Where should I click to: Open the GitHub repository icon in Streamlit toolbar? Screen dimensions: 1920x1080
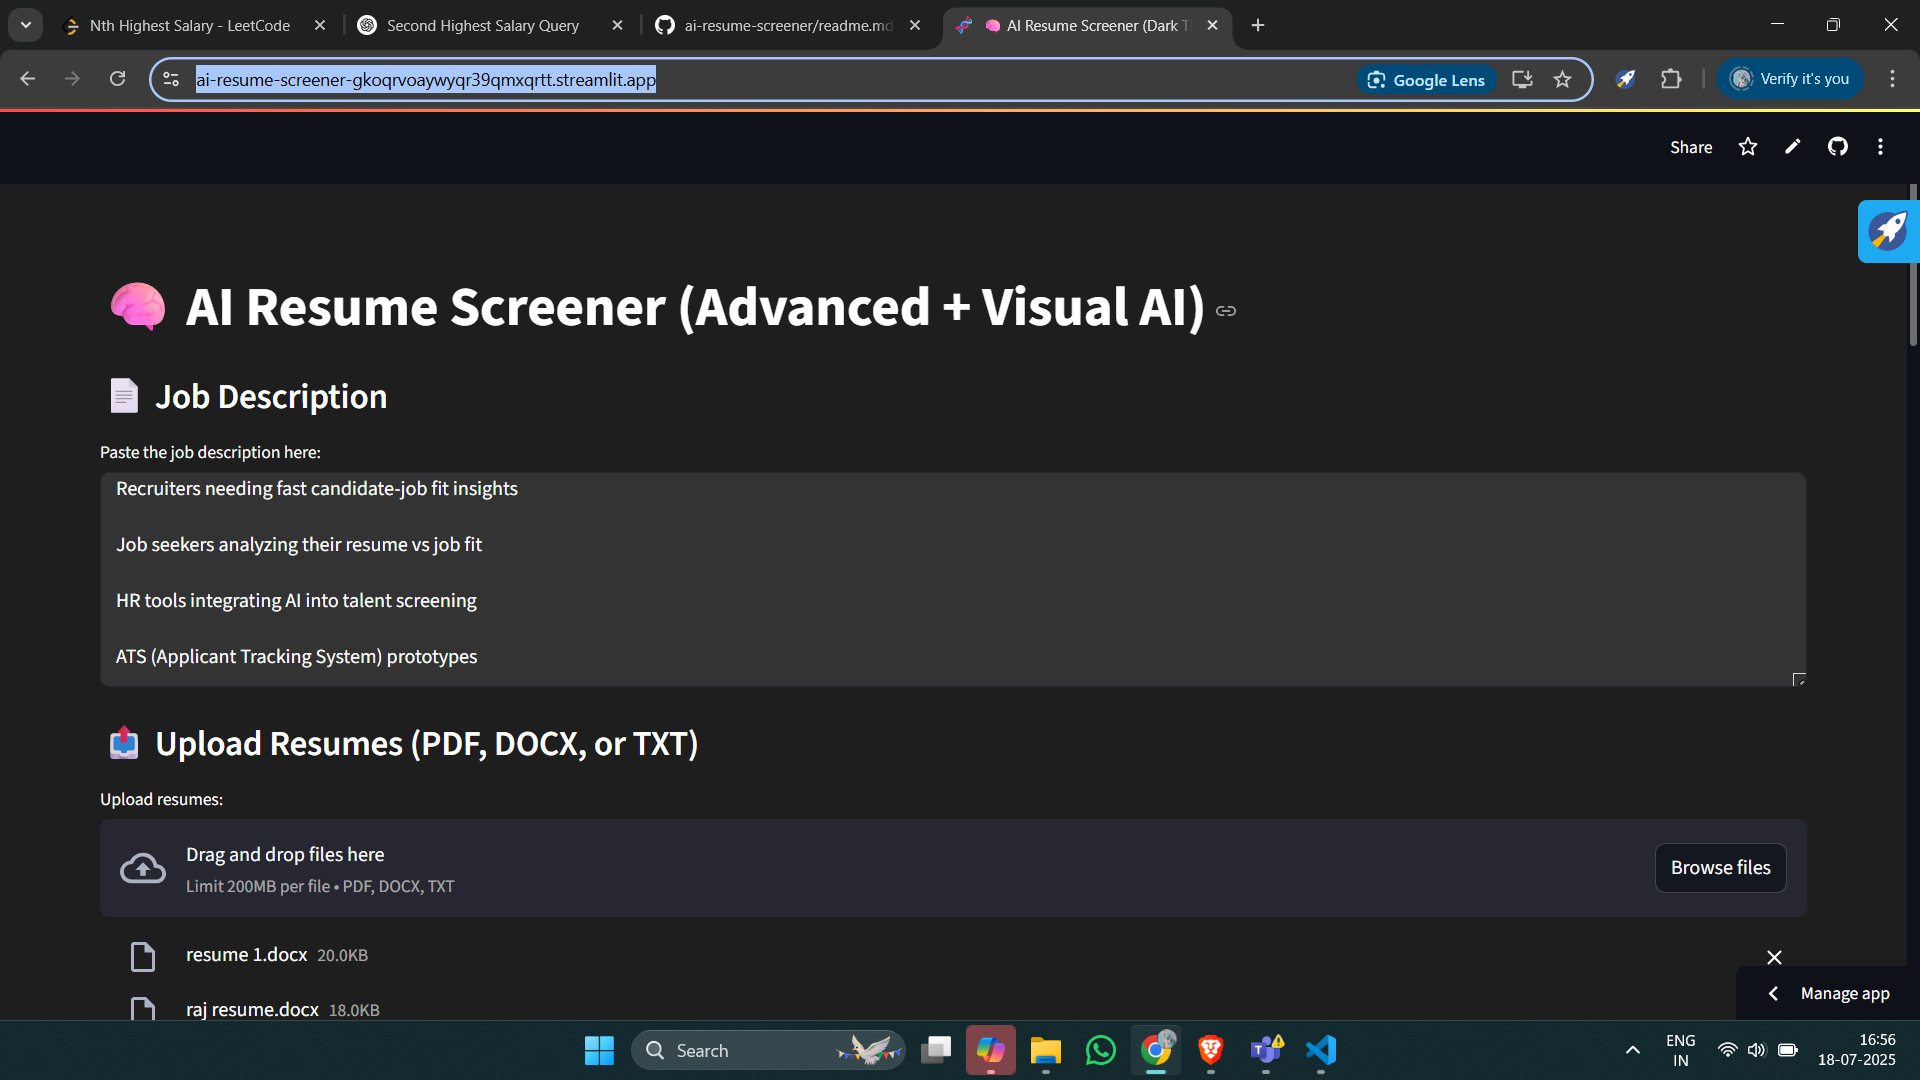1837,147
